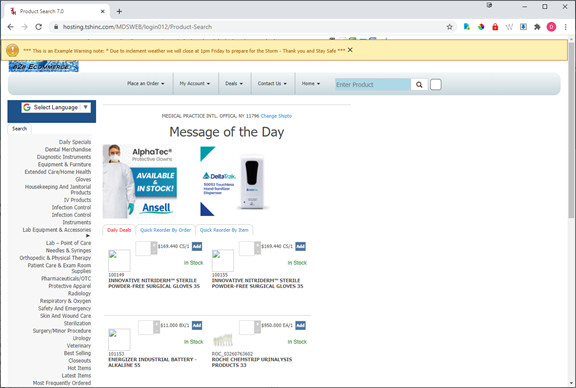Click quantity box for Energizer battery
The image size is (576, 388).
click(x=146, y=327)
